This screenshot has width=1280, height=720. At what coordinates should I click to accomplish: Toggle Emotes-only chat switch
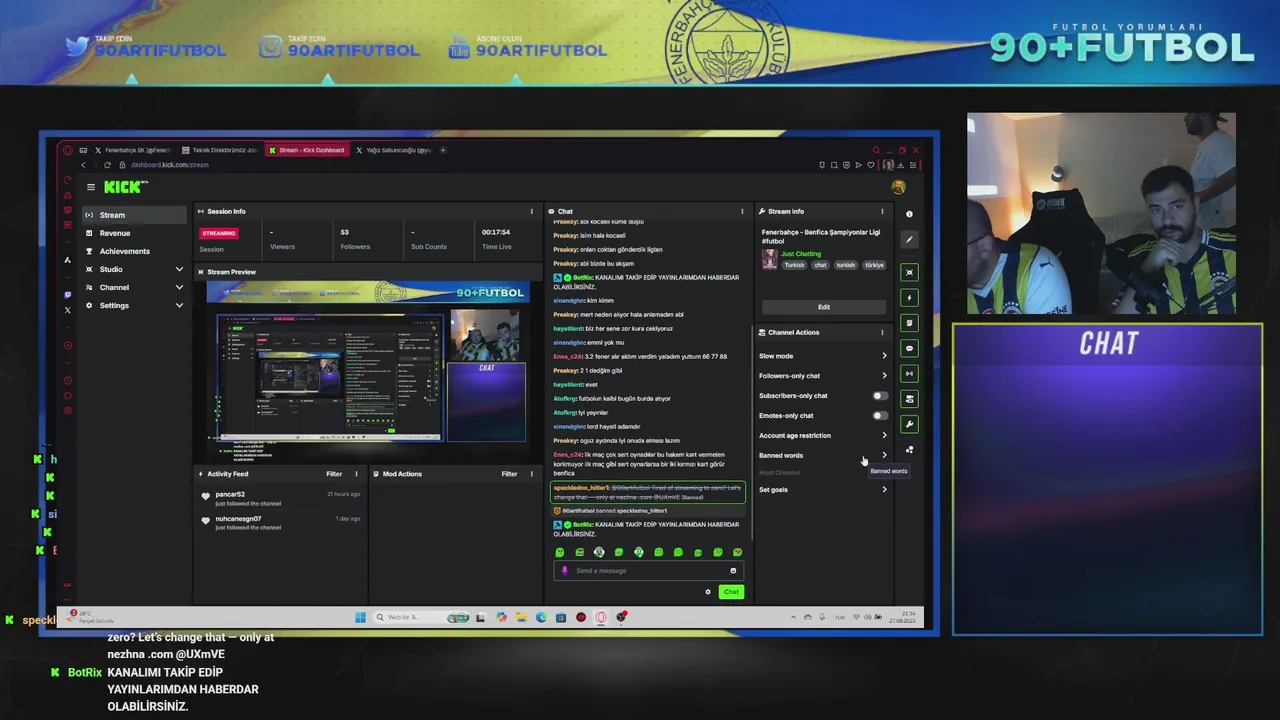pyautogui.click(x=879, y=416)
